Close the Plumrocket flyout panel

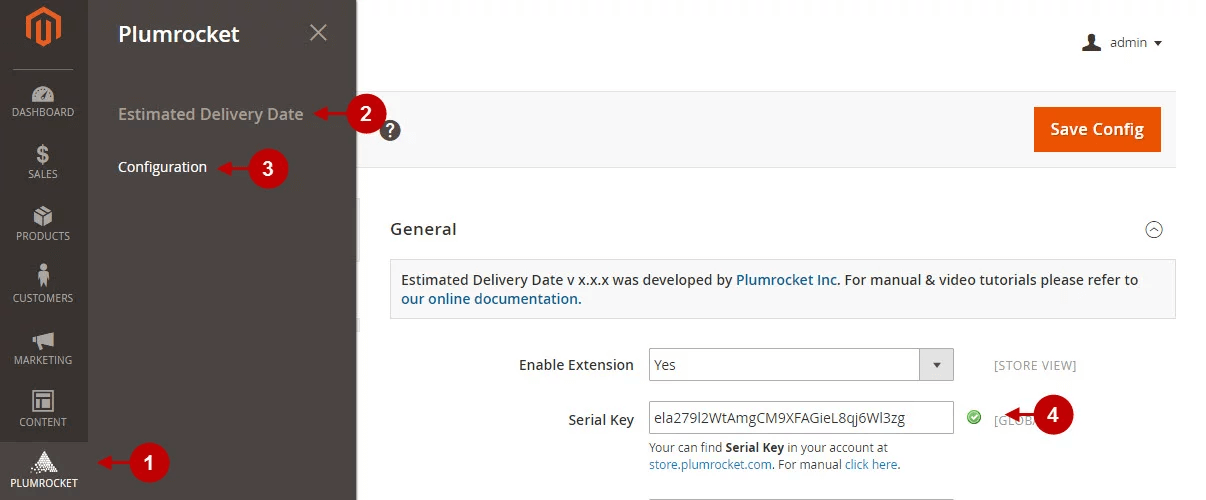point(318,33)
